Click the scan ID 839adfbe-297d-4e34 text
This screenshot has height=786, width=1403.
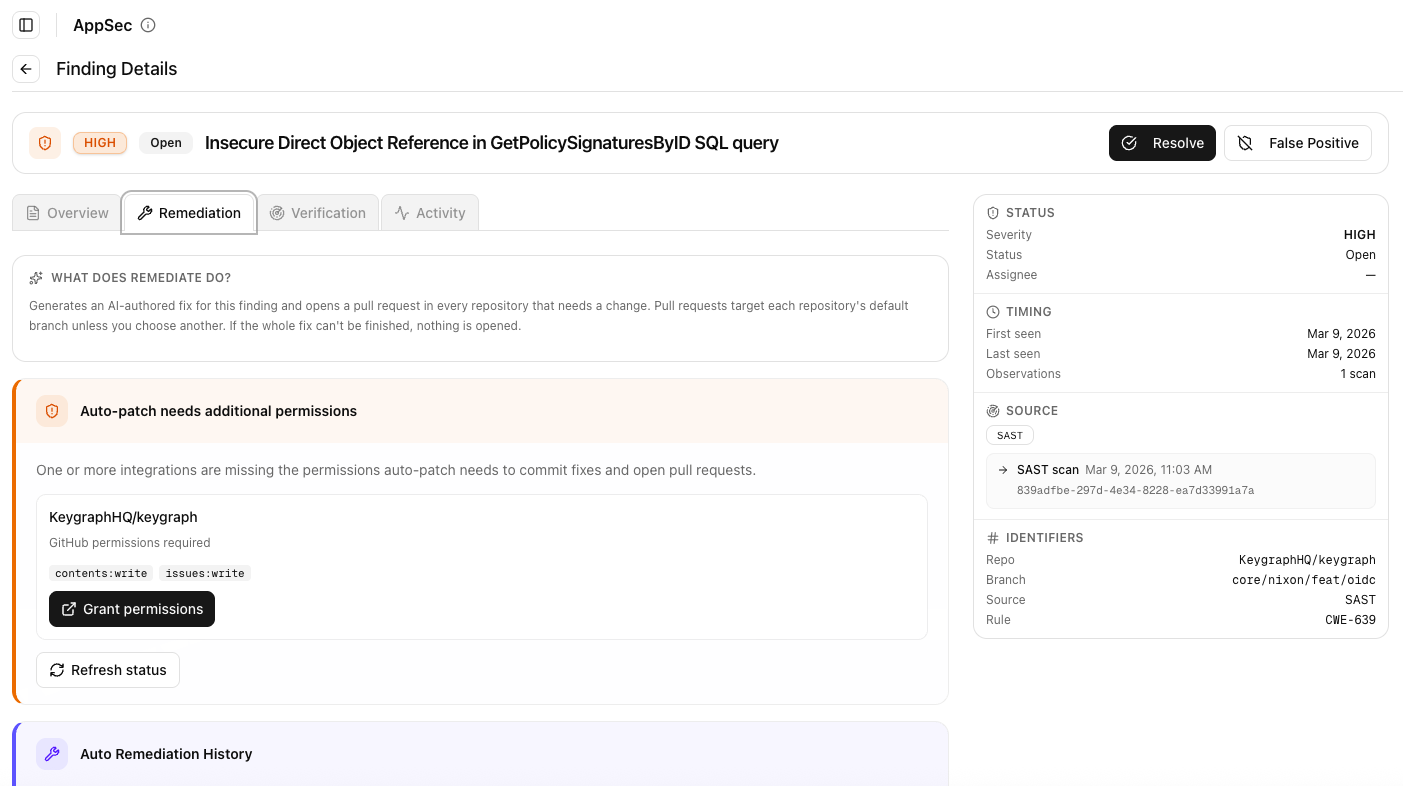pos(1135,491)
